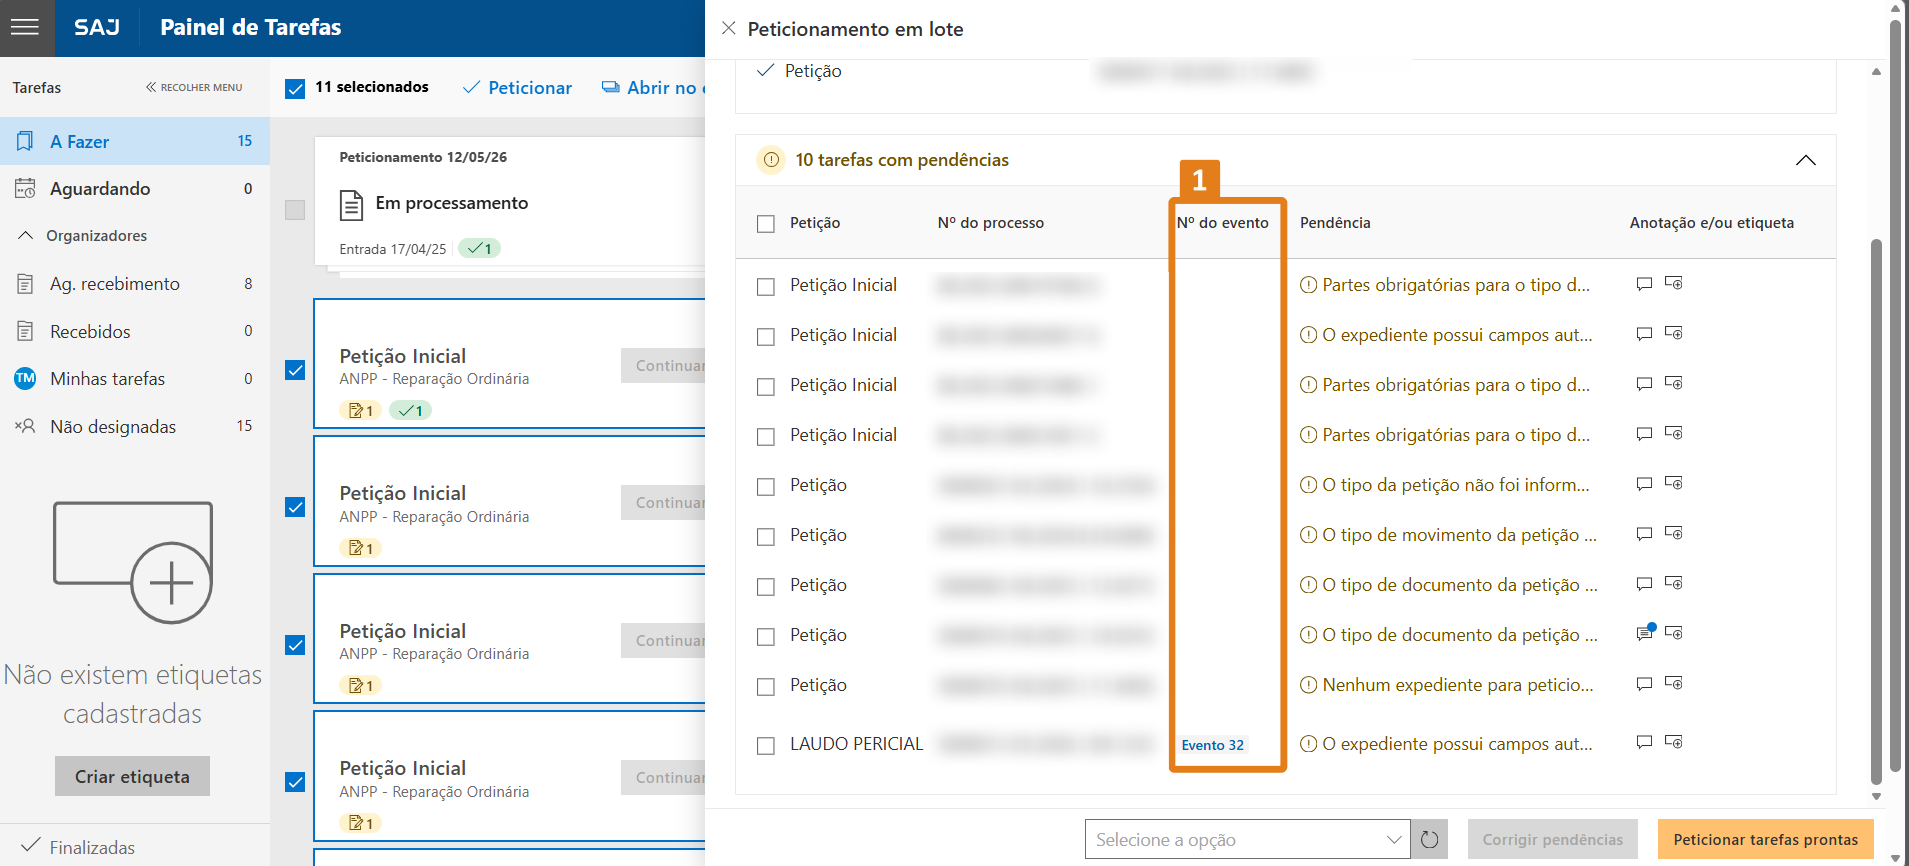
Task: Click the Em processamento document icon
Action: (x=351, y=205)
